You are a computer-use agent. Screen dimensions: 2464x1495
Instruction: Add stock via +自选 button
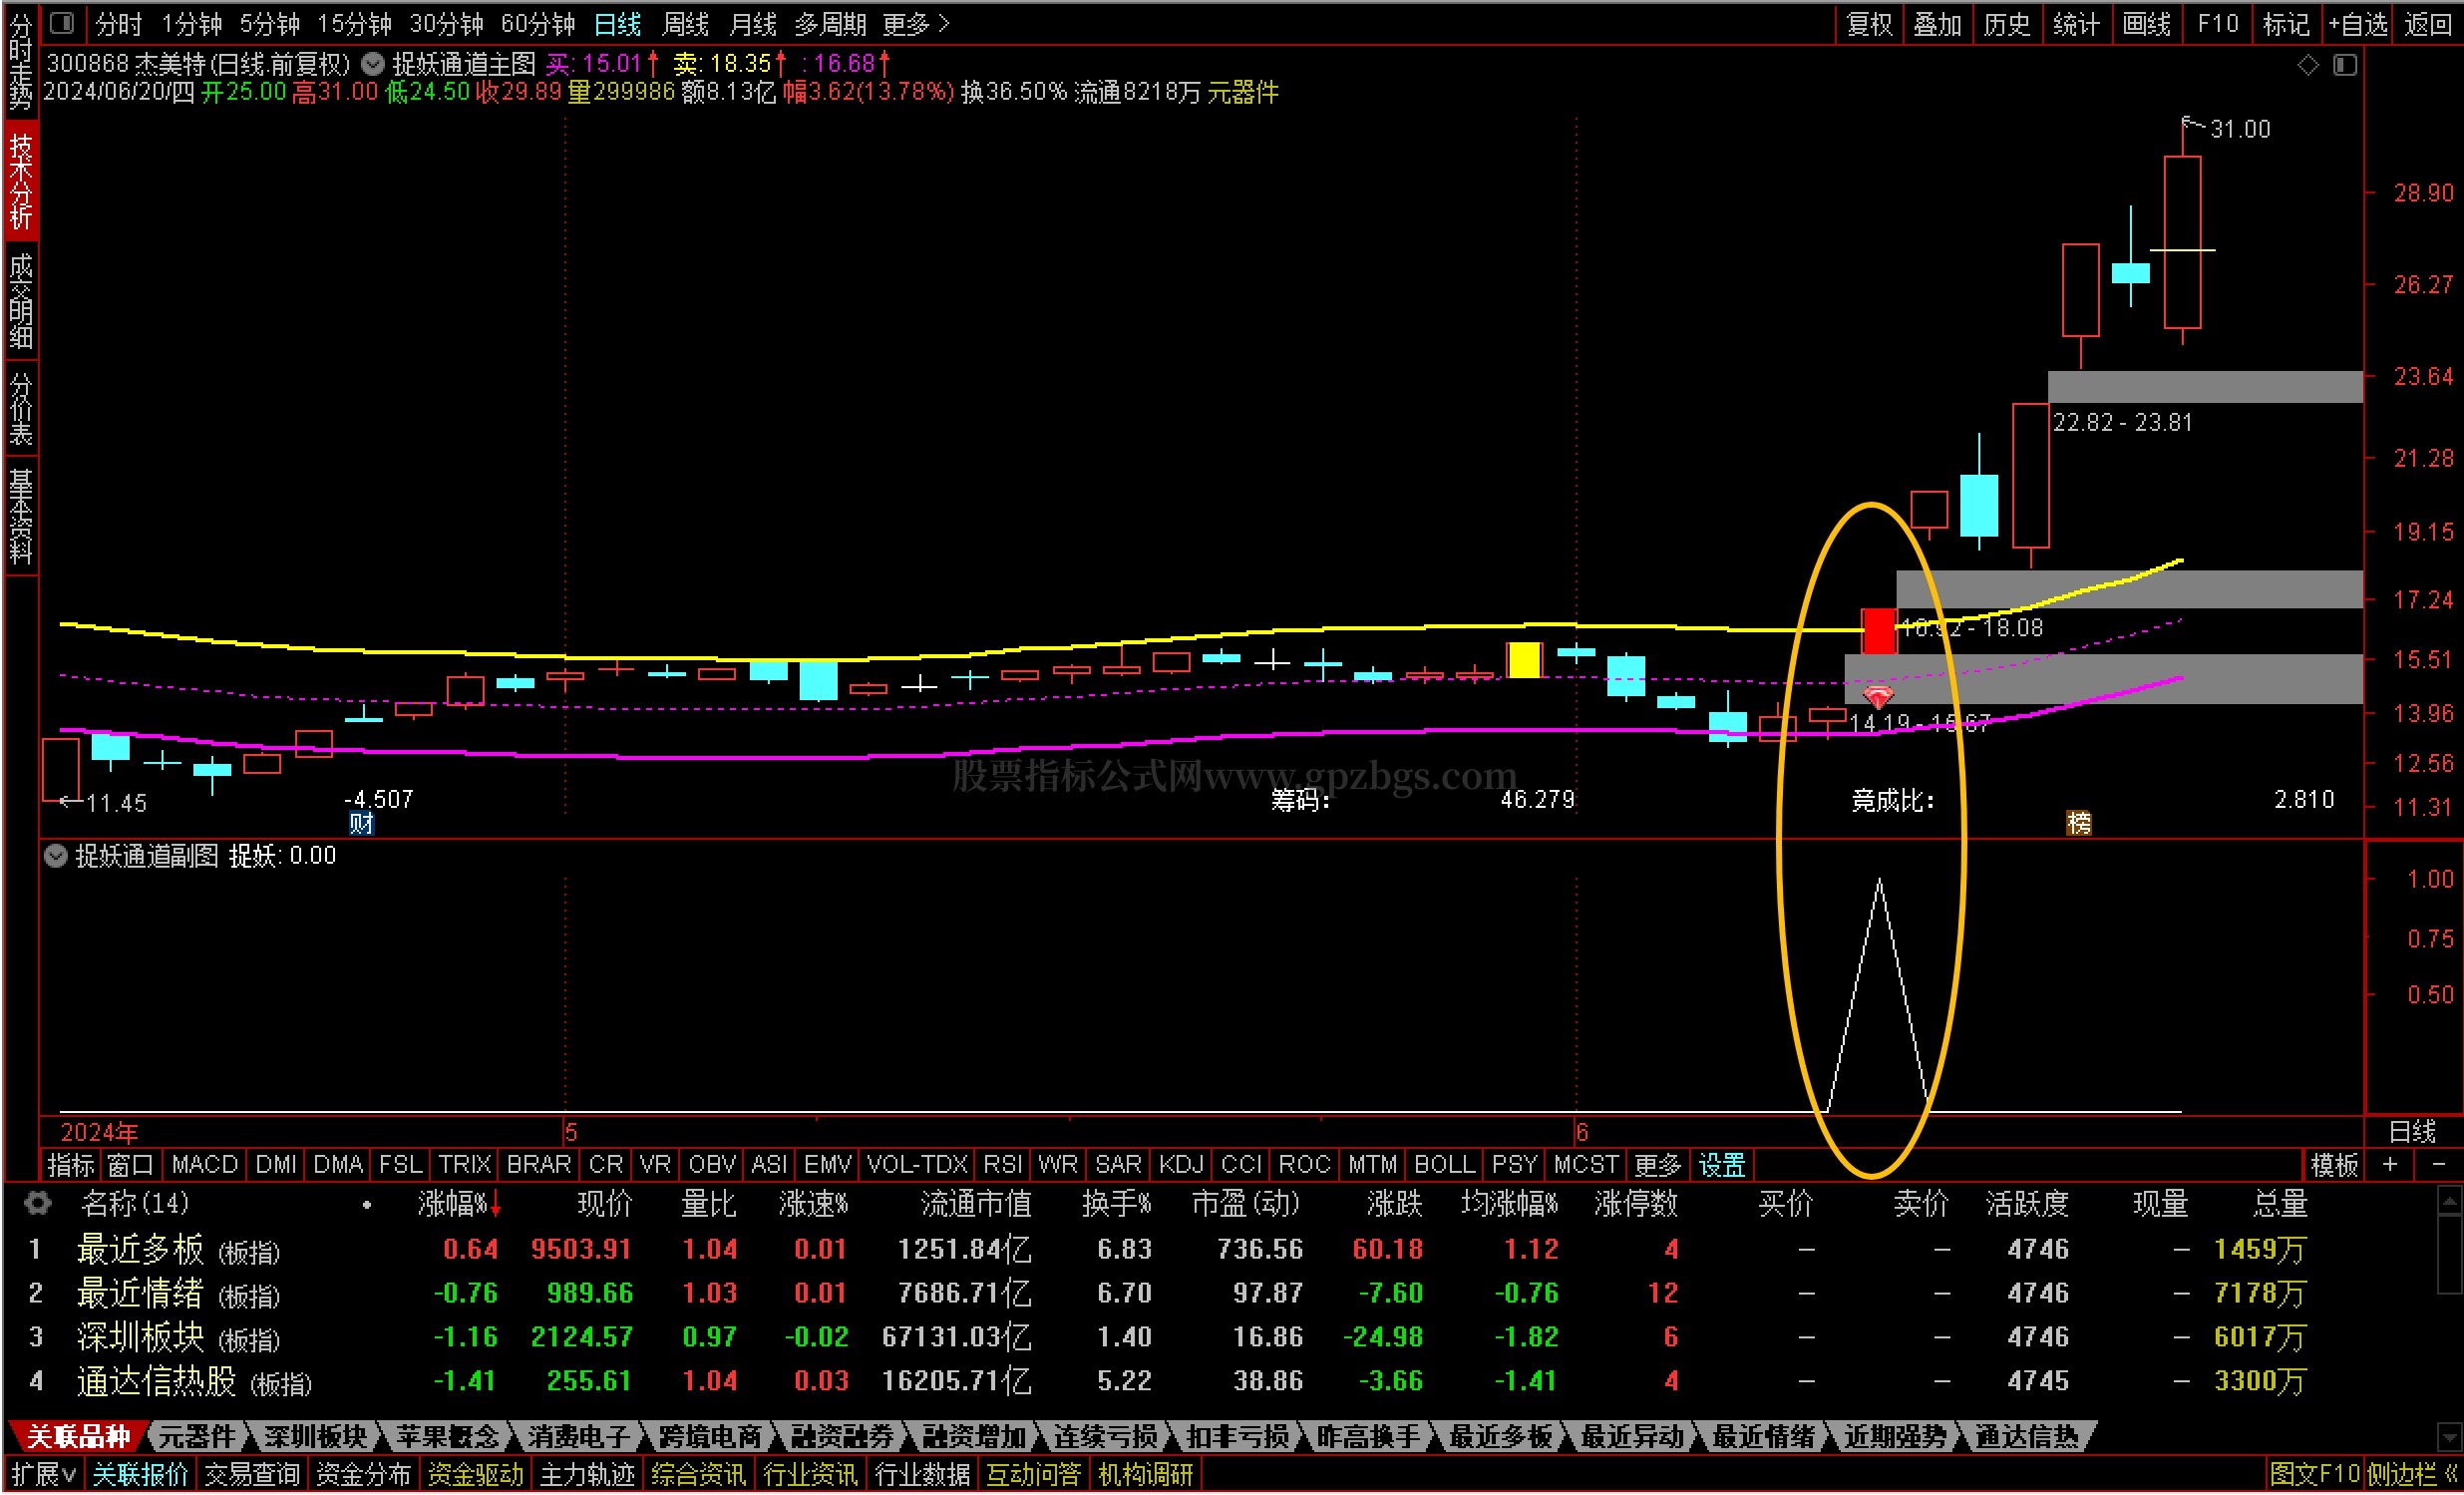click(x=2357, y=23)
